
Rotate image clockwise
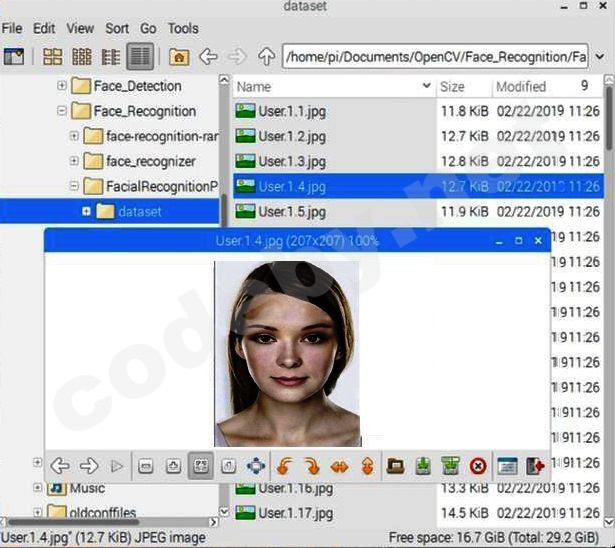click(312, 466)
